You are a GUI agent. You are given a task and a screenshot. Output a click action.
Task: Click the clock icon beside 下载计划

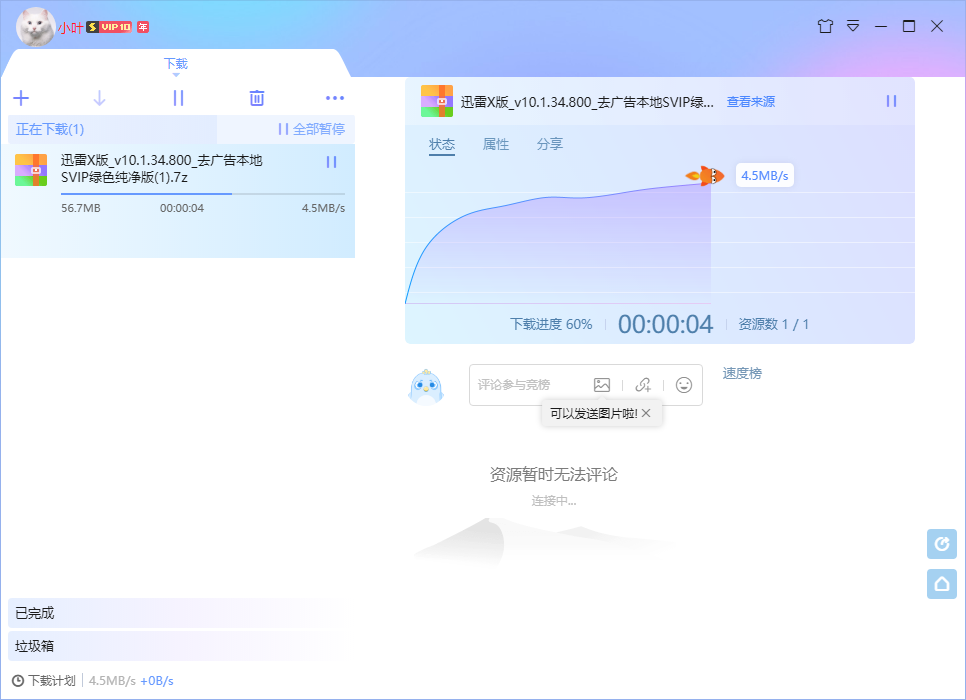coord(18,681)
